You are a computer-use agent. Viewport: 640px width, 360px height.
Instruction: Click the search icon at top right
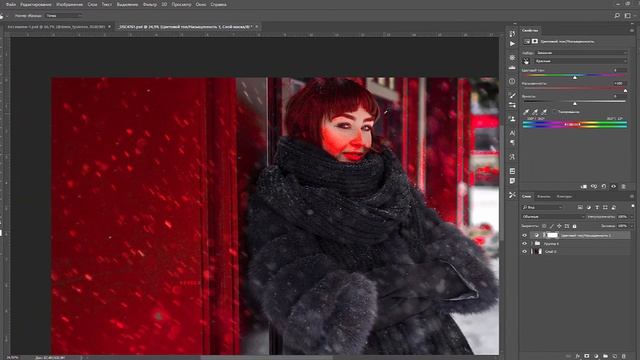tap(617, 16)
